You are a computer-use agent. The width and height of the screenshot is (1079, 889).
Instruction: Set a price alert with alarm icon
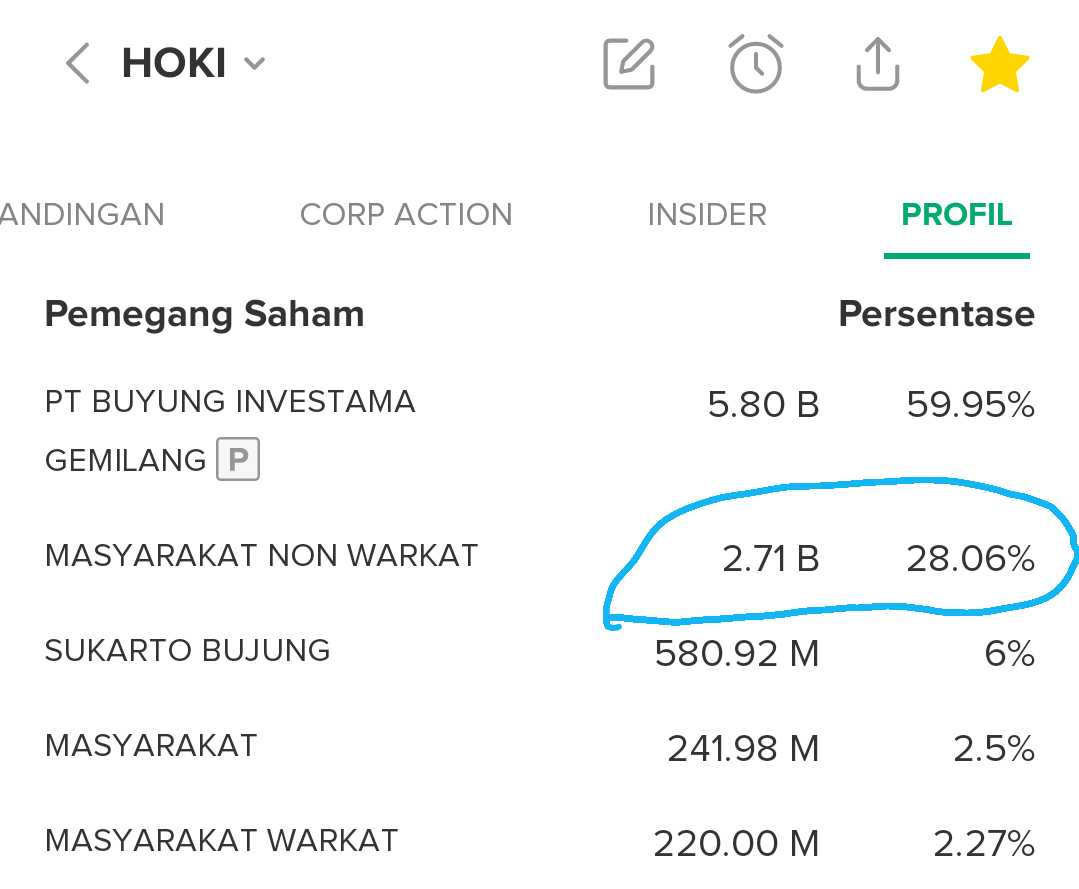tap(755, 65)
